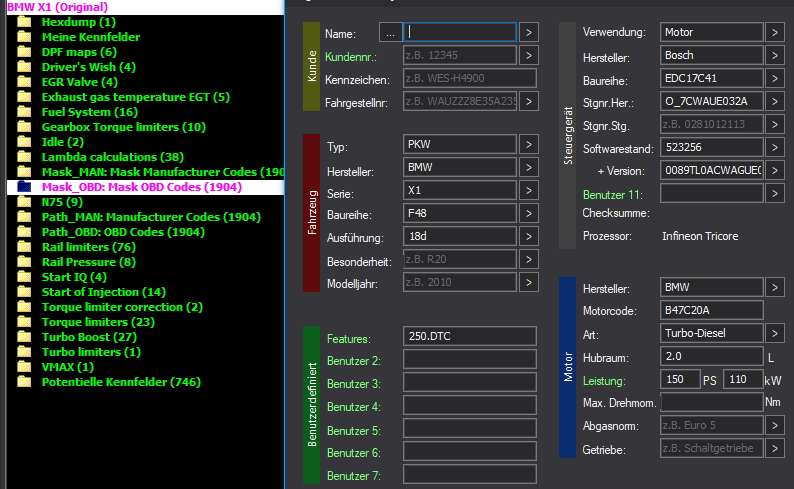Open the arrow beside Hersteller Bosch
The image size is (794, 489).
click(x=775, y=55)
